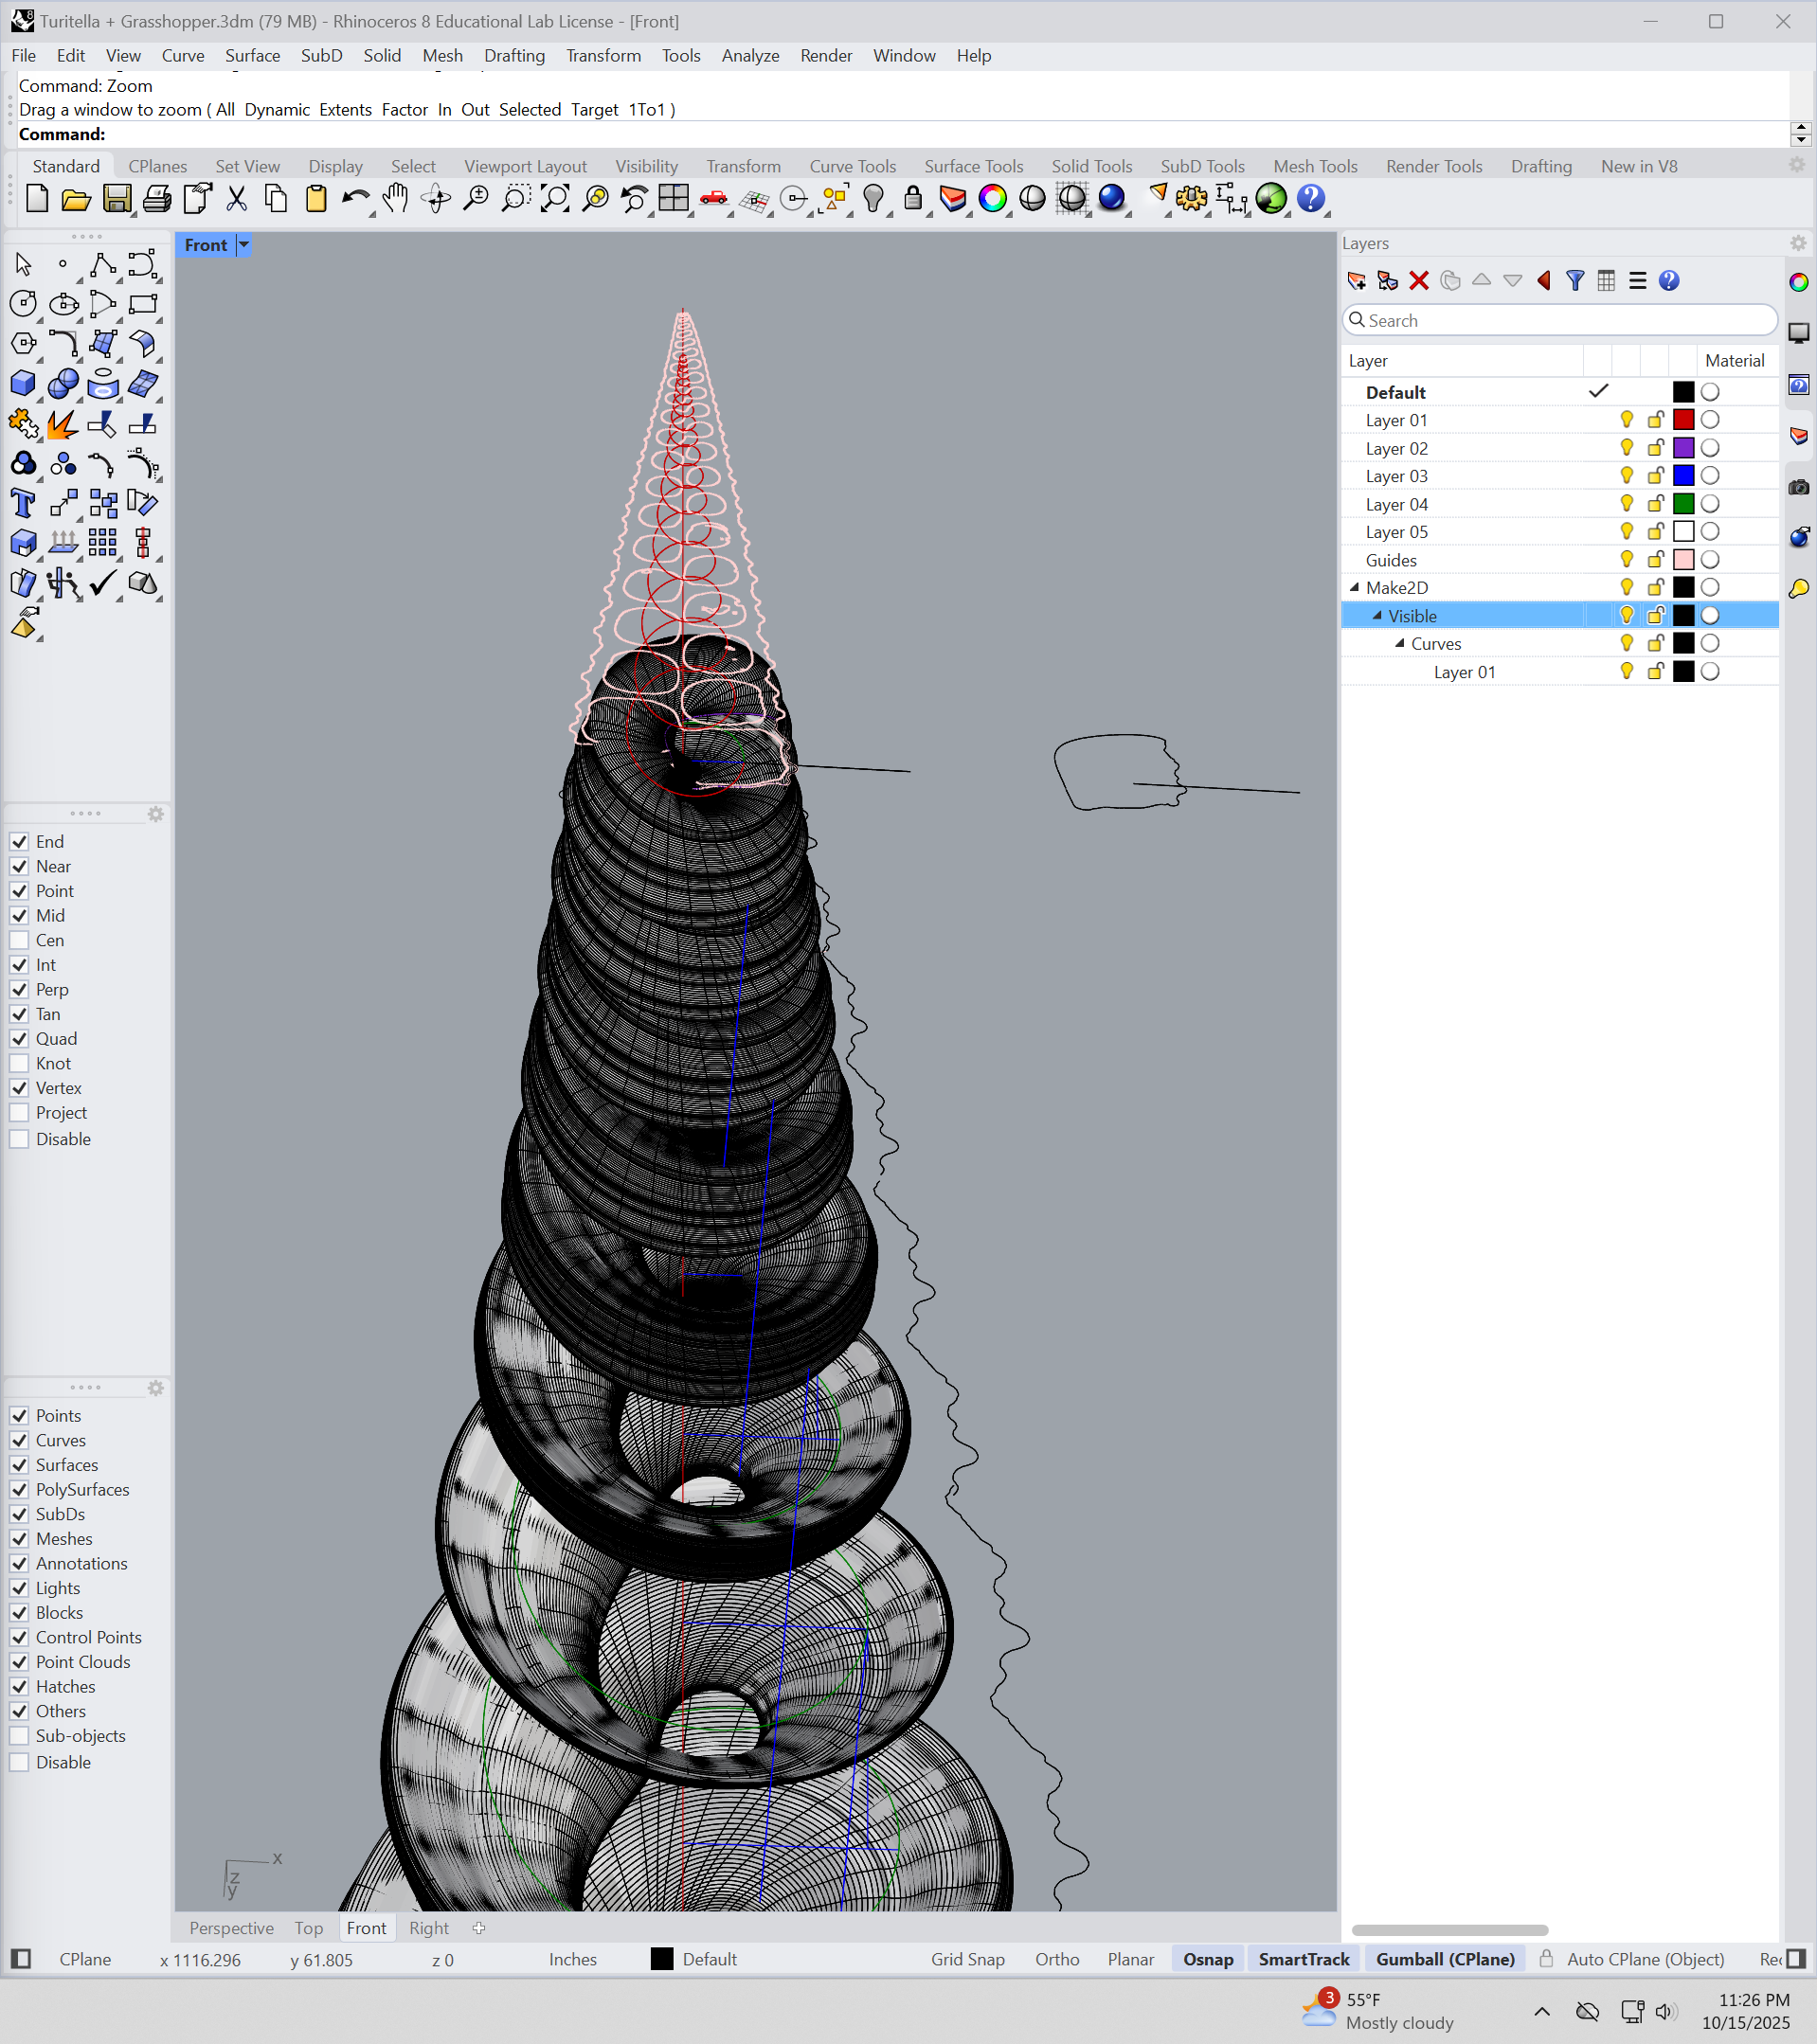
Task: Switch to the Surface Tools toolbar tab
Action: 973,166
